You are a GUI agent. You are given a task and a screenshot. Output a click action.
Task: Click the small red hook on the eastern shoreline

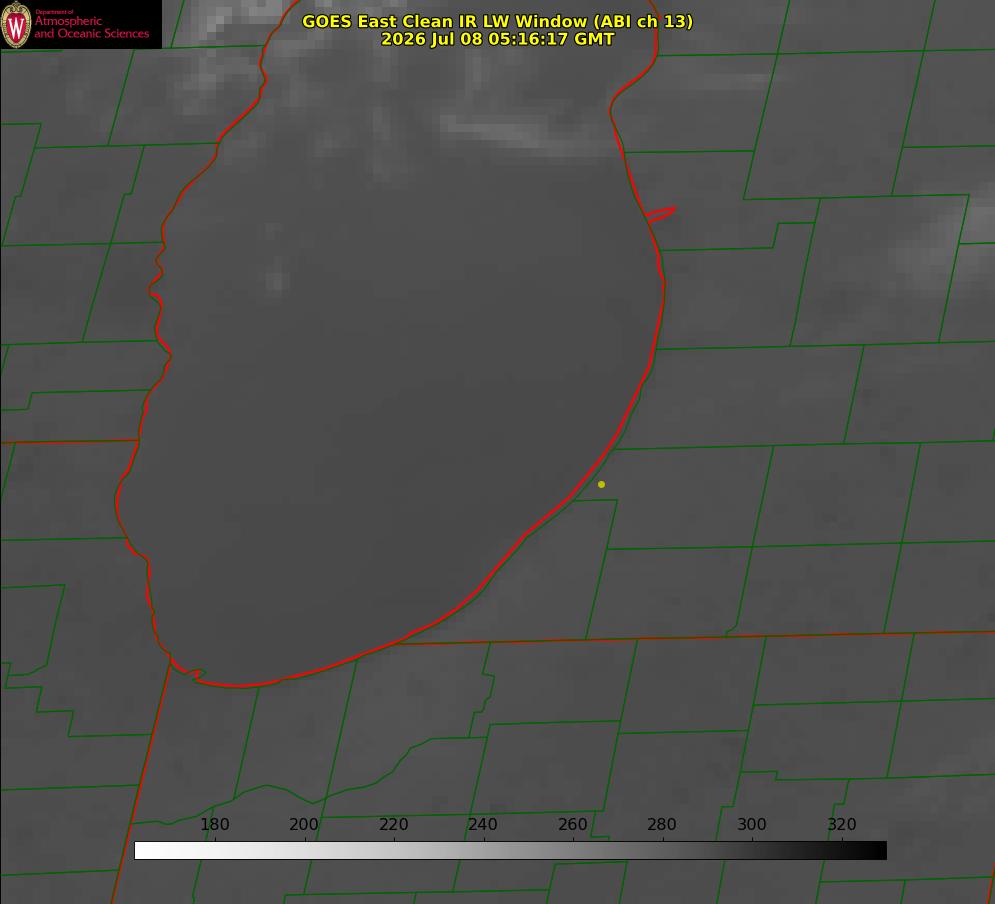click(660, 214)
